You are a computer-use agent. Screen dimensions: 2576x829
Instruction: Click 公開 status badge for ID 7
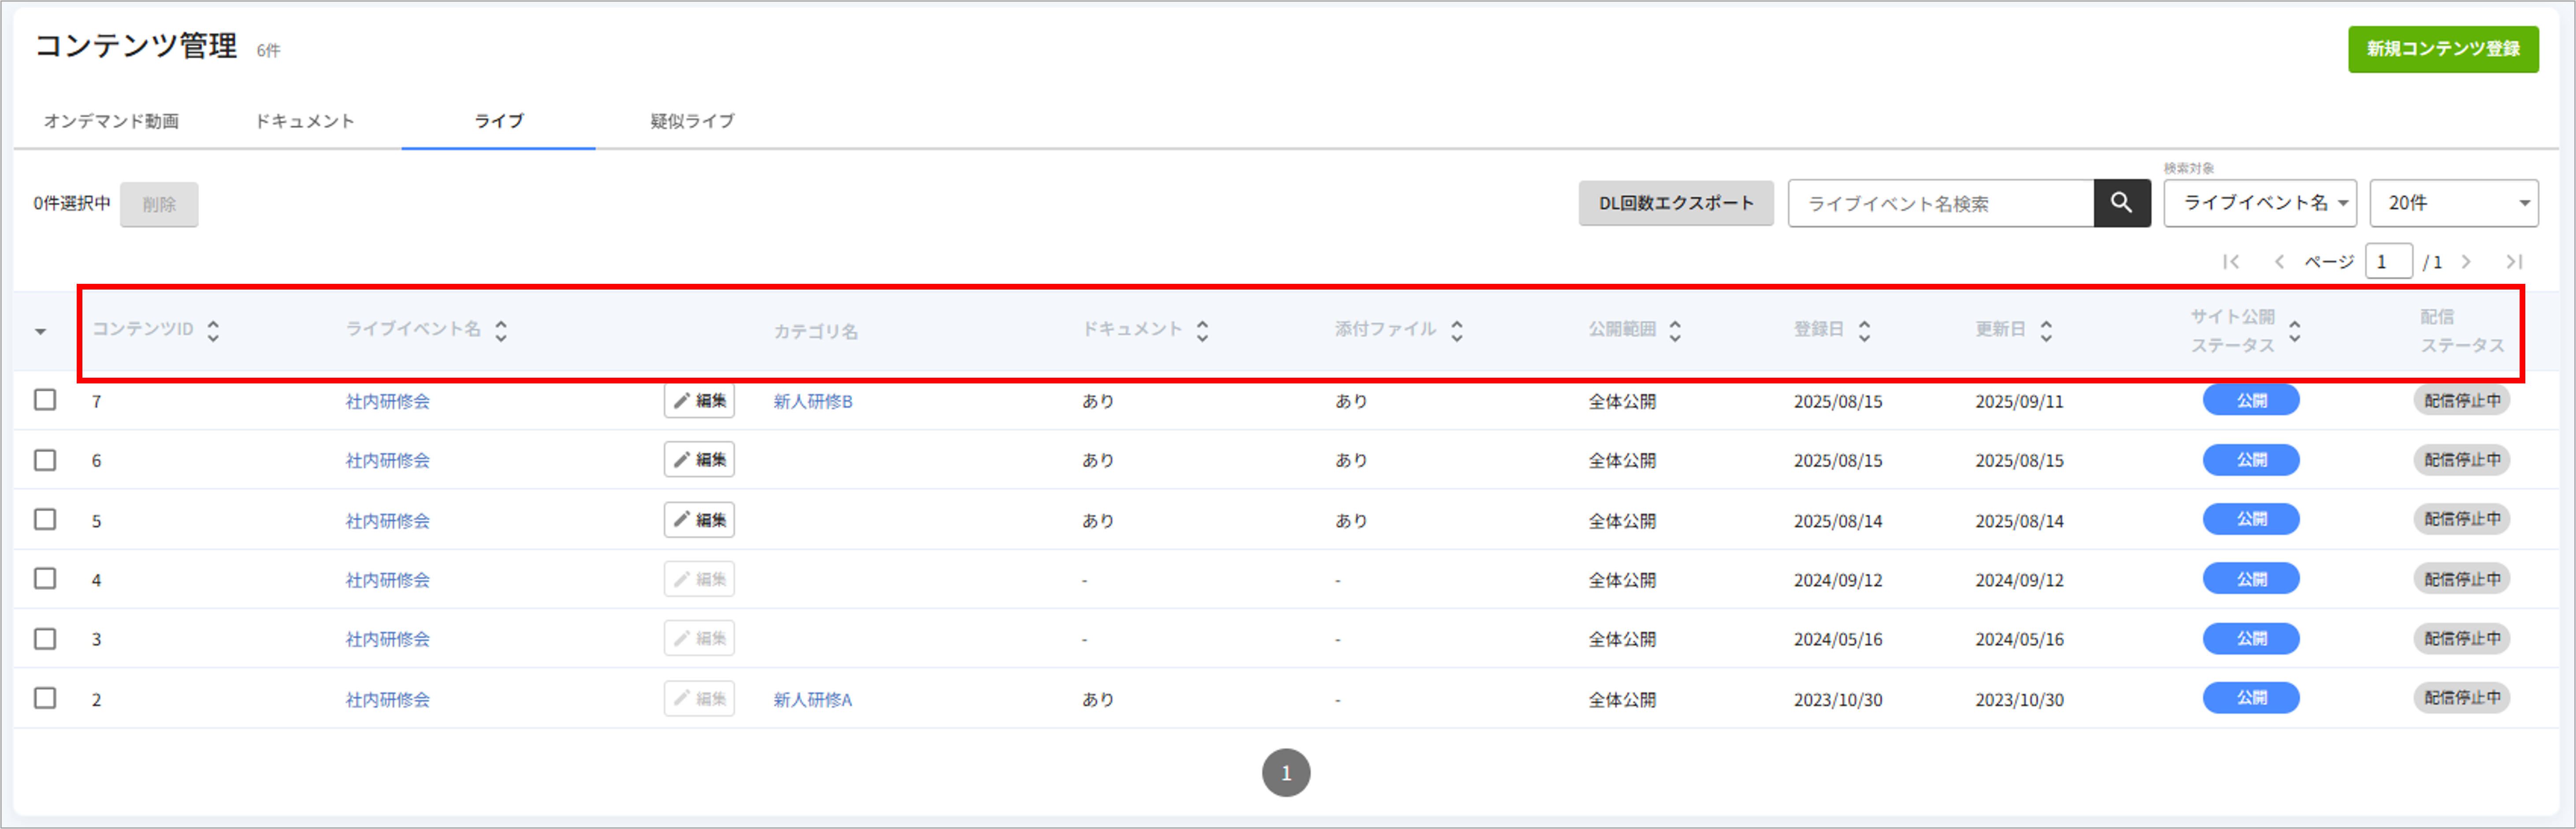coord(2251,400)
